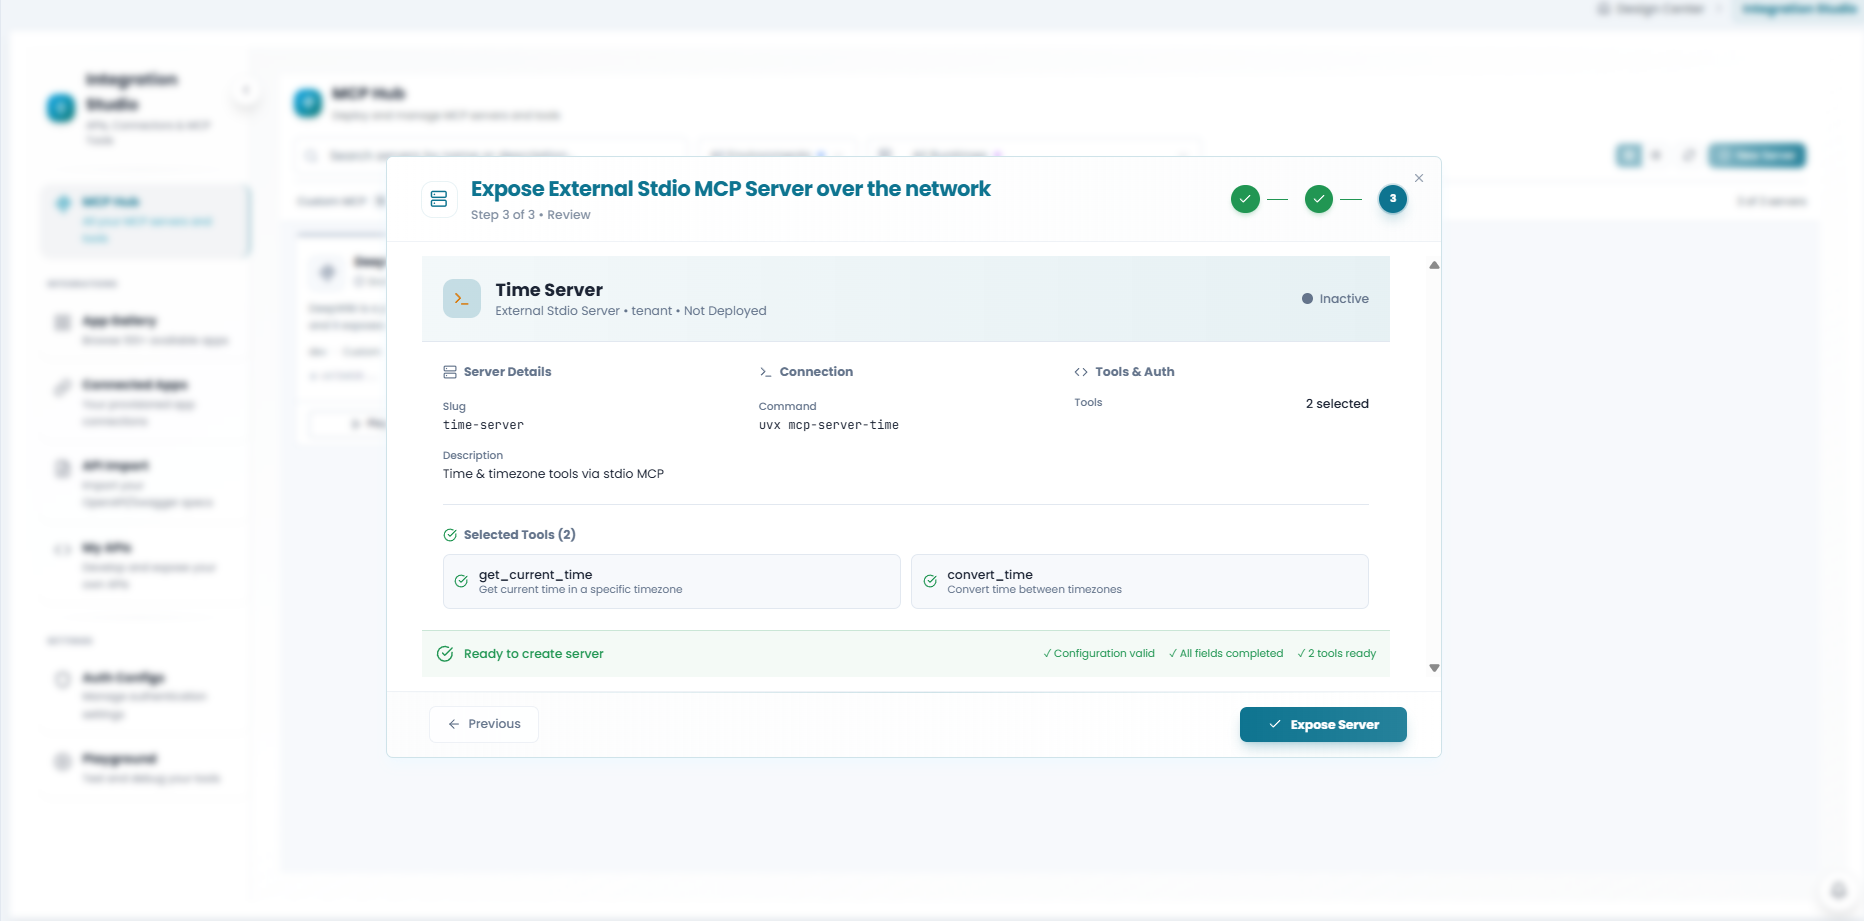Close the Expose External Stdio dialog
The image size is (1864, 921).
click(1419, 178)
